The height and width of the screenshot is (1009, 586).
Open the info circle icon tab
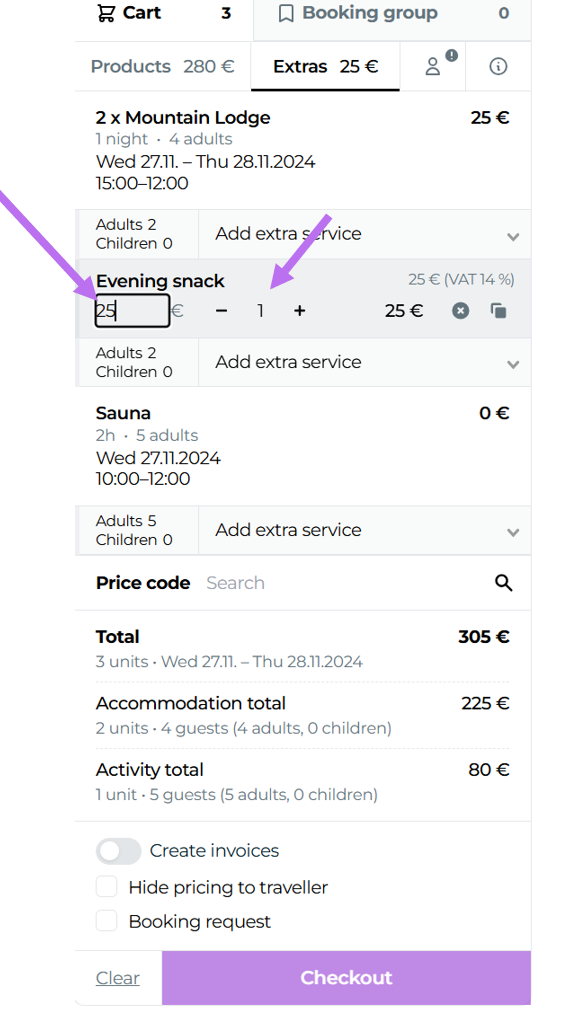(498, 66)
